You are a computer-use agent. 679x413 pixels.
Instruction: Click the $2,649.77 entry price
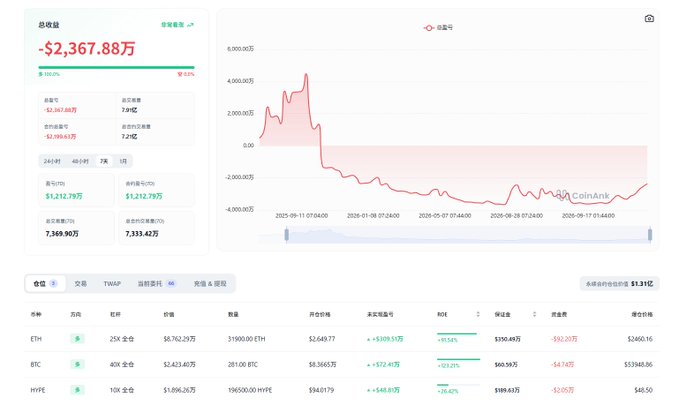pyautogui.click(x=322, y=339)
